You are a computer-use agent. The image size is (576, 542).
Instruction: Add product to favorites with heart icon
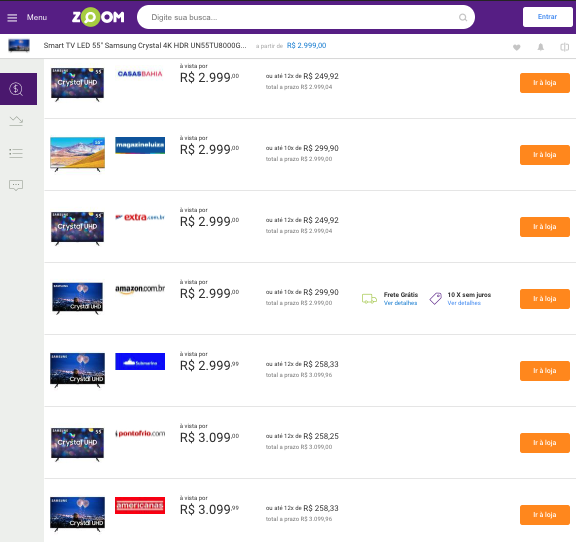coord(516,47)
